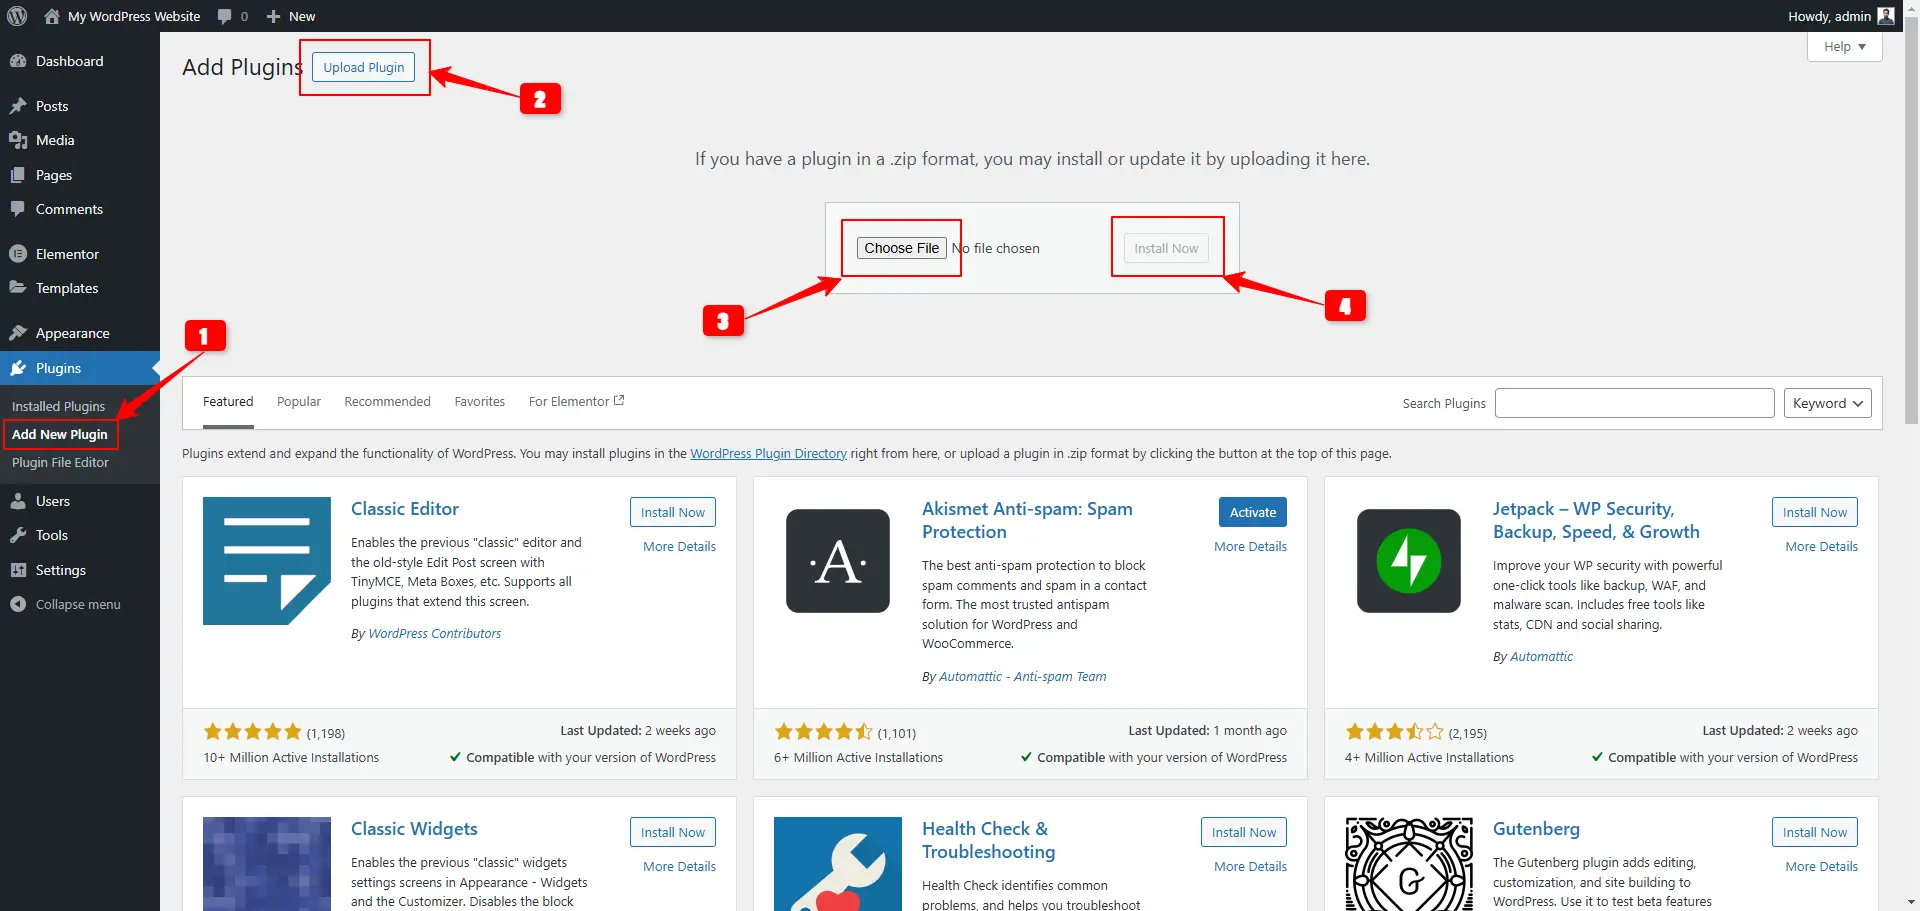The image size is (1920, 911).
Task: Click the Upload Plugin button
Action: (x=364, y=67)
